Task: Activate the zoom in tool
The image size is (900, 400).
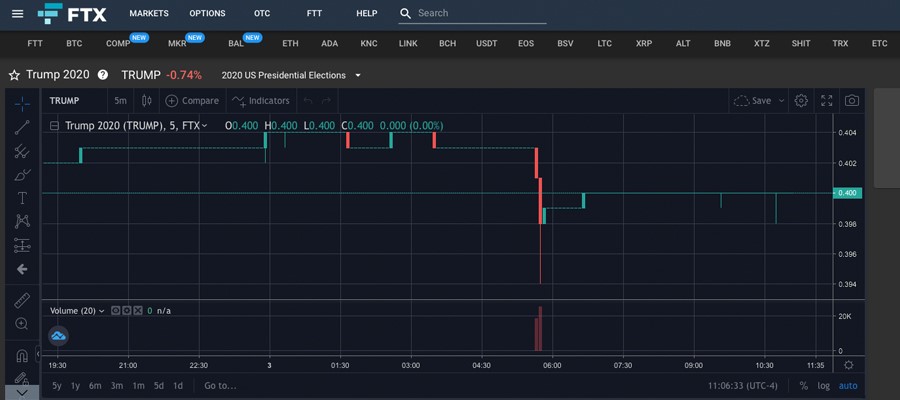Action: click(22, 324)
